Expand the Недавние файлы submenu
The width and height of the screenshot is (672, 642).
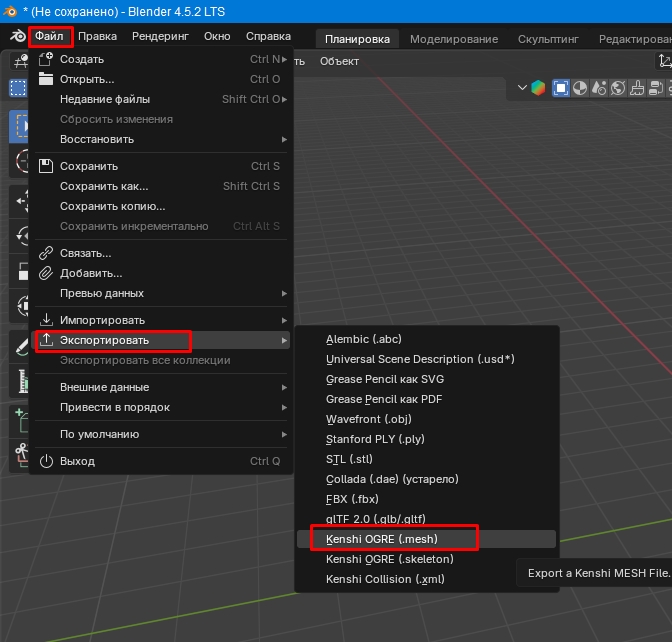point(284,99)
